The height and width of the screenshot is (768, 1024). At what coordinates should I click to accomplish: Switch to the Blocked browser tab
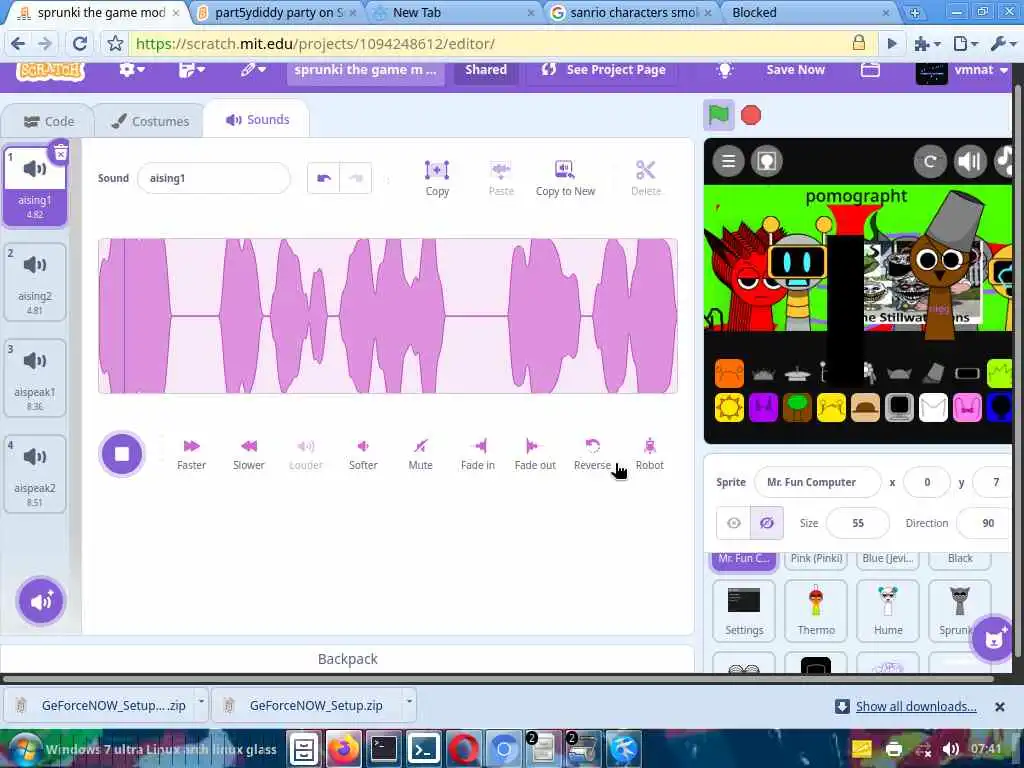tap(810, 12)
